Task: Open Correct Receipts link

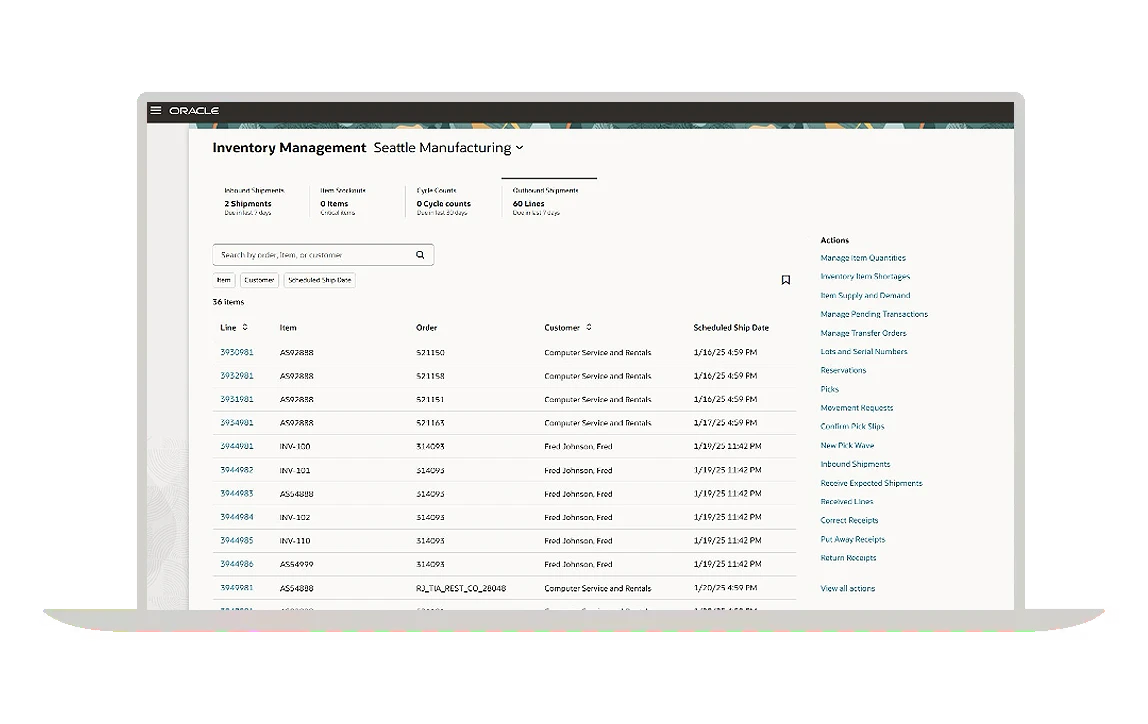Action: [849, 520]
